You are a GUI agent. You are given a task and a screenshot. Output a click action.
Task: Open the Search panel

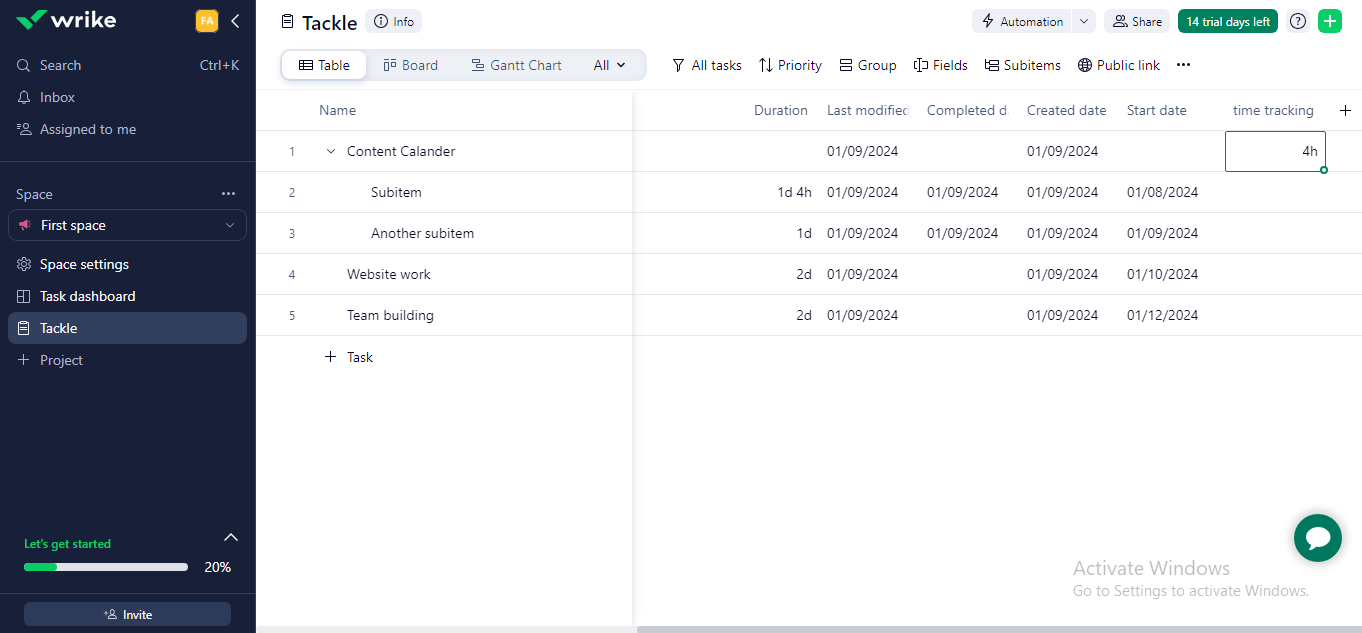[60, 64]
